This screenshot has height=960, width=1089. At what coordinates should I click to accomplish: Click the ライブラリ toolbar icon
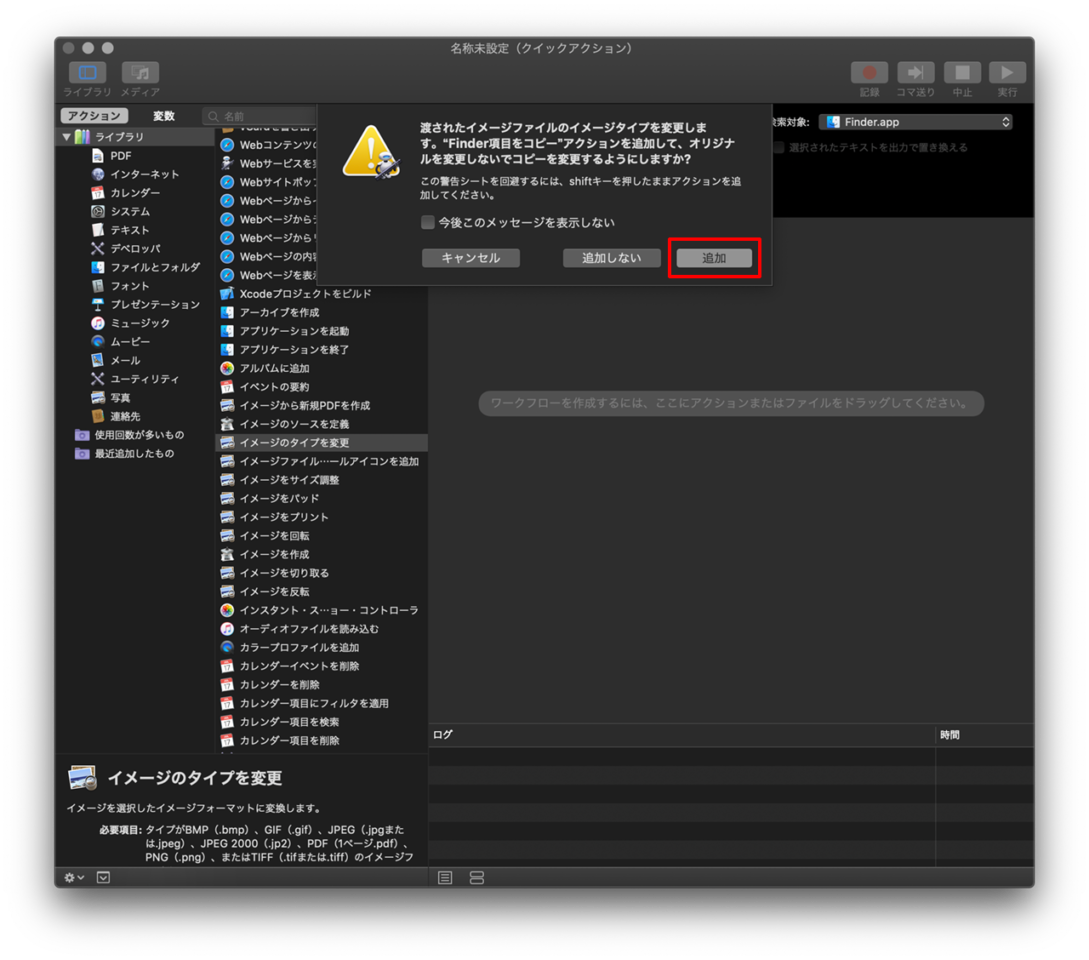click(87, 73)
